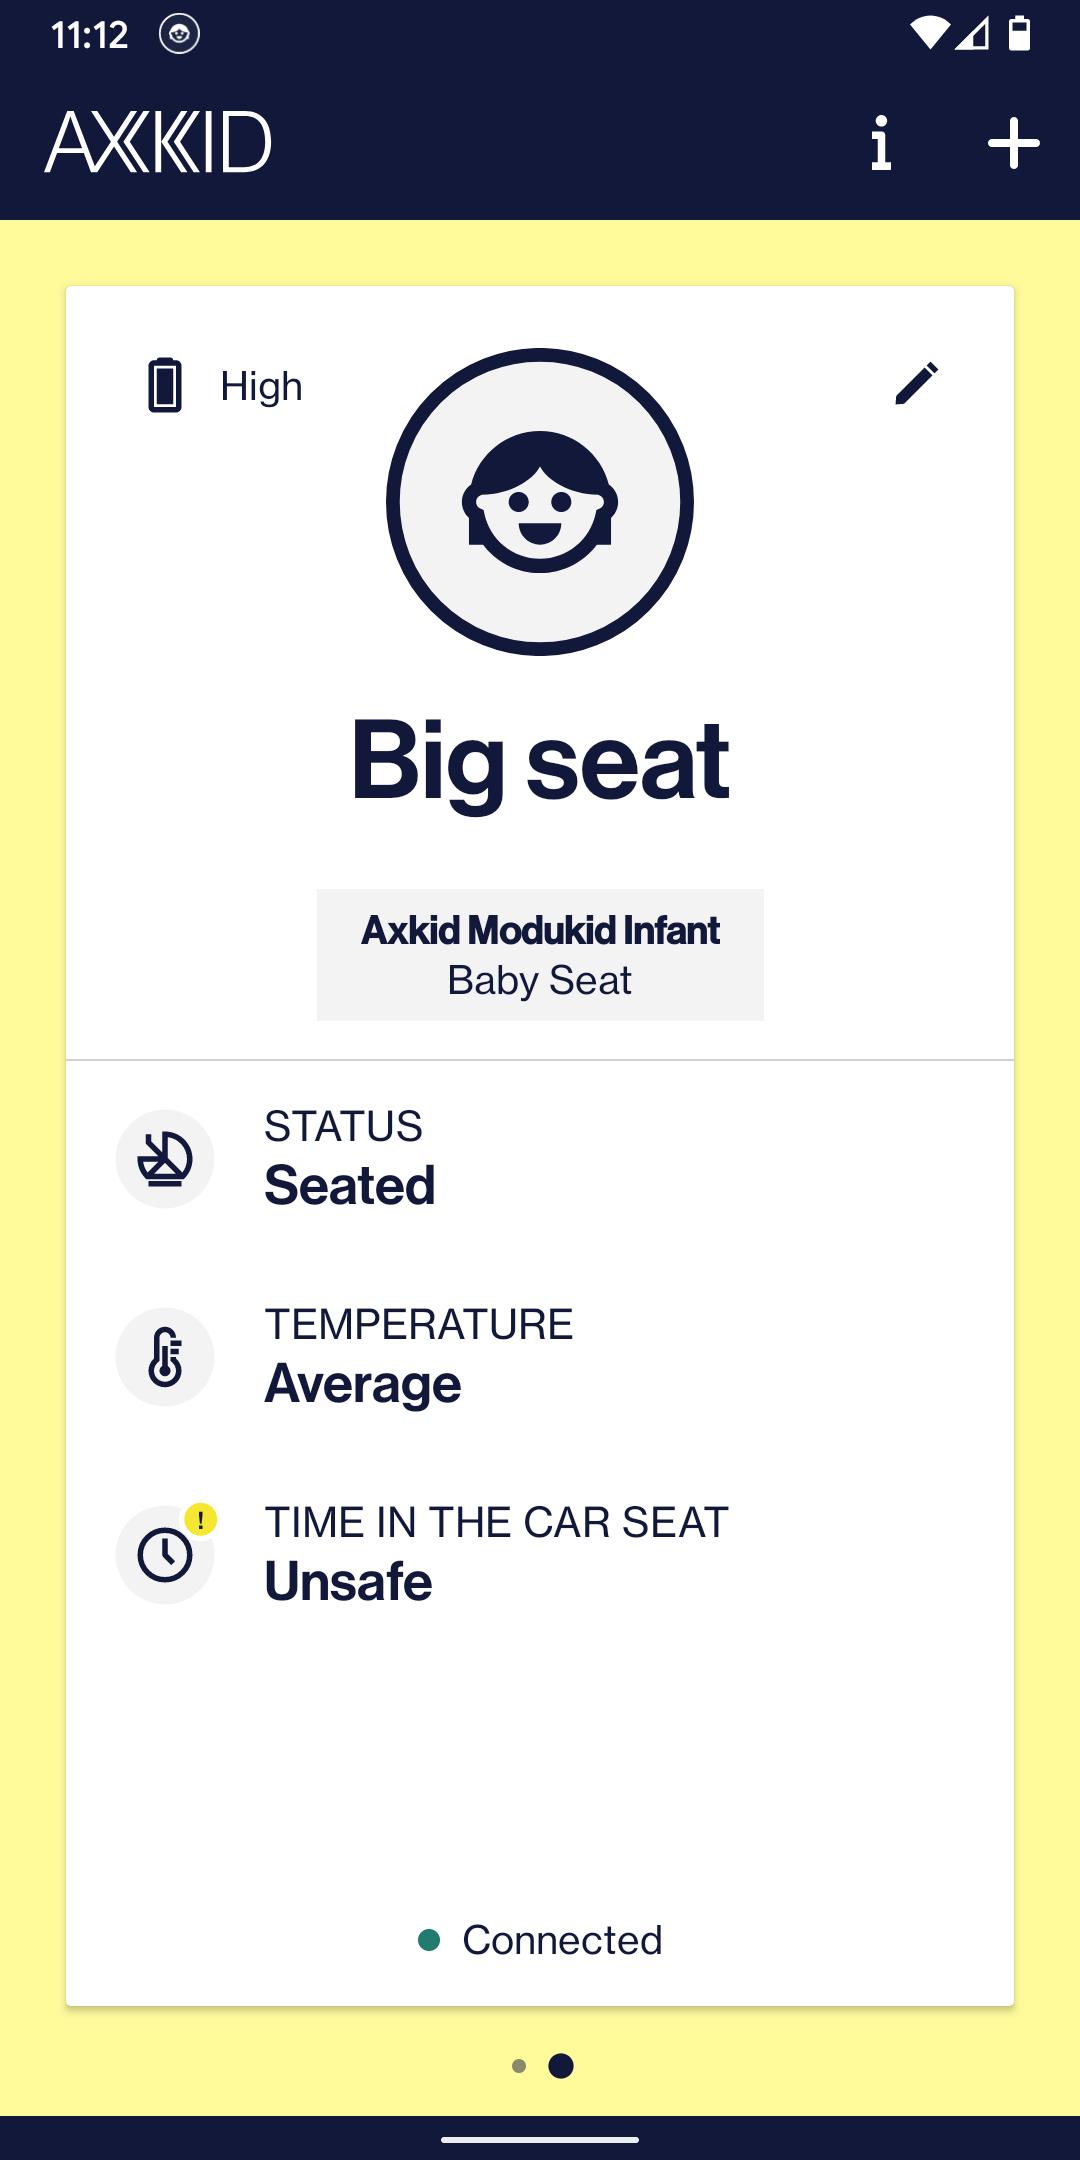Image resolution: width=1080 pixels, height=2160 pixels.
Task: Tap the plus icon to add seat
Action: (x=1013, y=143)
